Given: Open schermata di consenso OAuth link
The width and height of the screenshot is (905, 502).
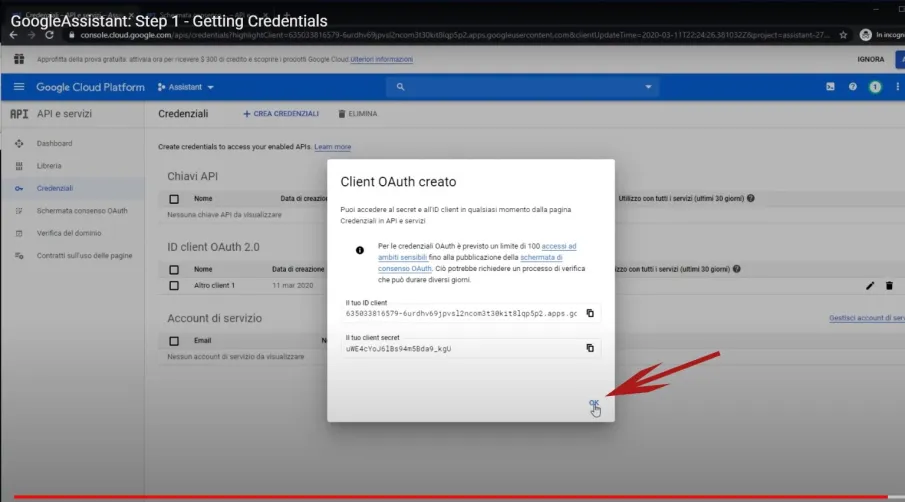Looking at the screenshot, I should point(470,263).
